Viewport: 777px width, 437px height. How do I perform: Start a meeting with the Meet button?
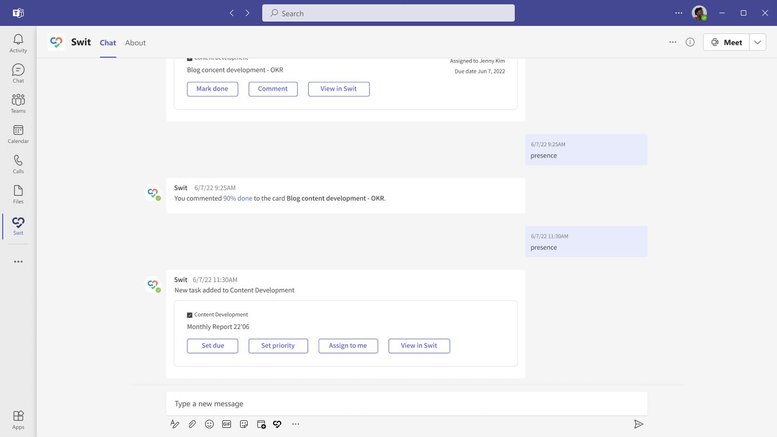726,42
